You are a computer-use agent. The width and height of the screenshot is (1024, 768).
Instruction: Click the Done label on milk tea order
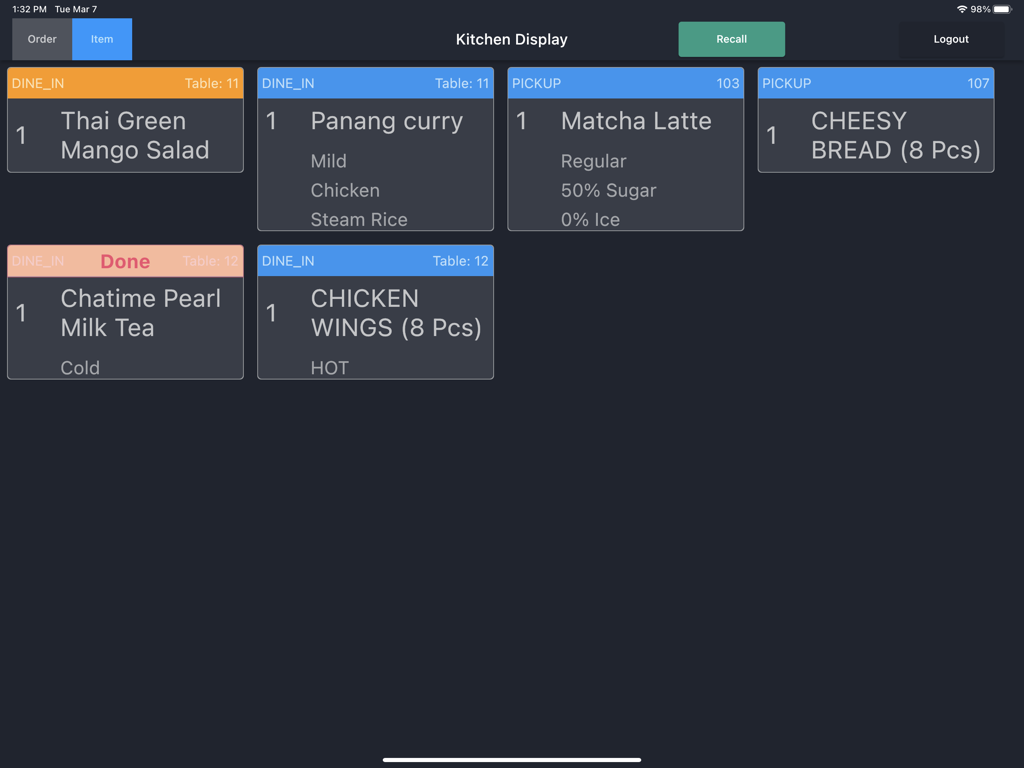pyautogui.click(x=125, y=261)
